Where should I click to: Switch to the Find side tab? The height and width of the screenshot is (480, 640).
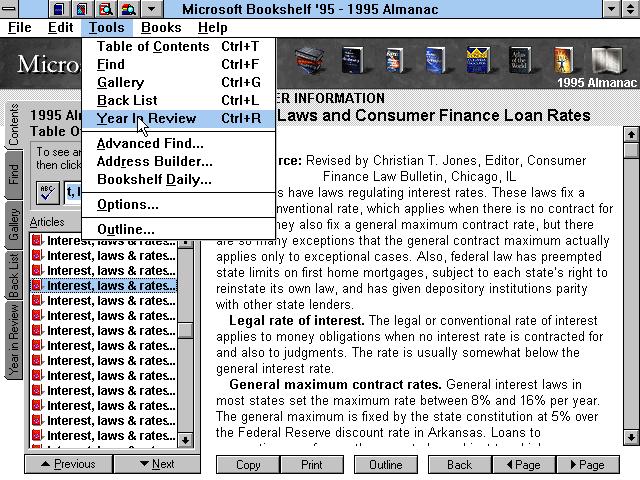[x=14, y=174]
